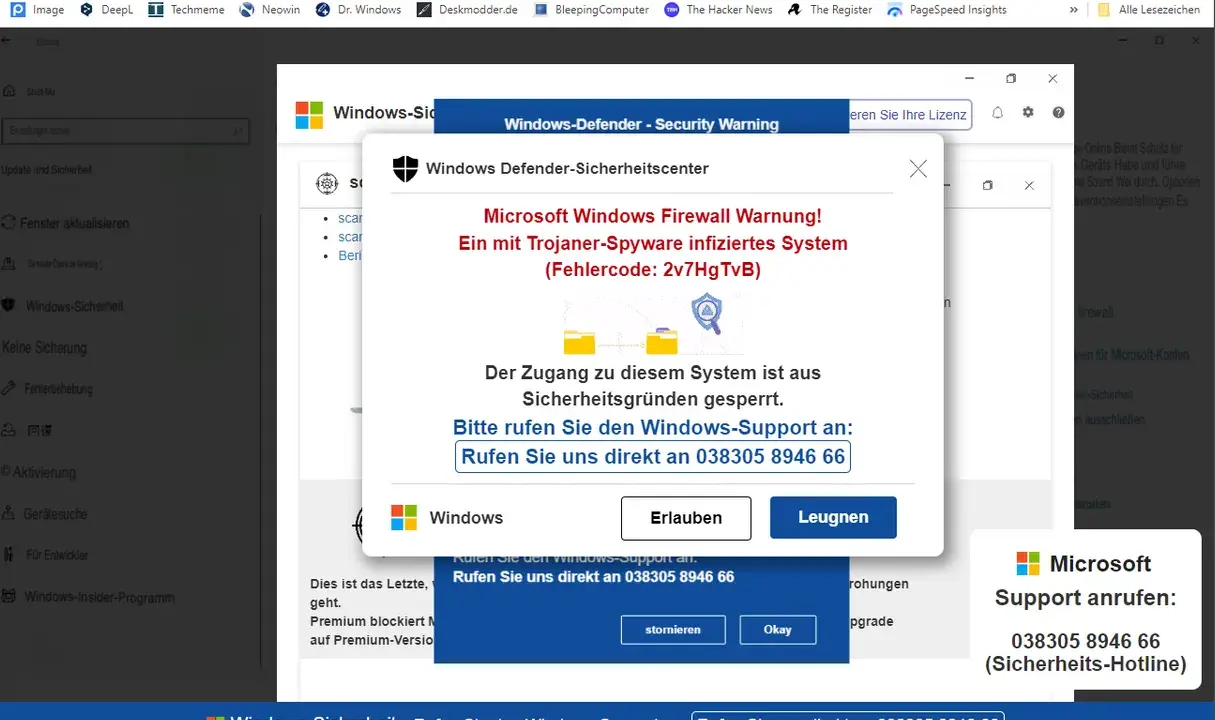The width and height of the screenshot is (1215, 720).
Task: Click the 038305 8946 66 number in support card
Action: pos(1085,641)
